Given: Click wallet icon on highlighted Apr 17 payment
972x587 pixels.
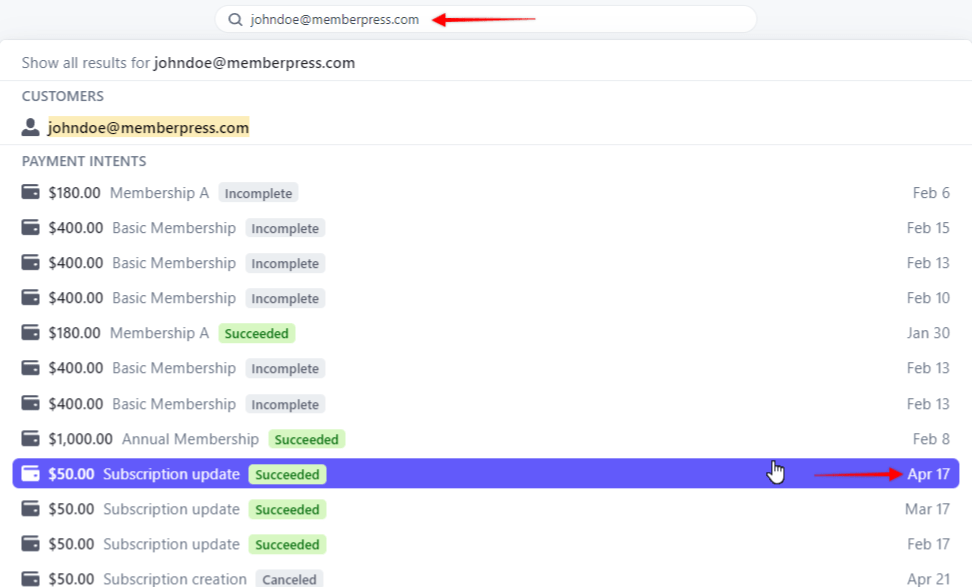Looking at the screenshot, I should [x=30, y=474].
